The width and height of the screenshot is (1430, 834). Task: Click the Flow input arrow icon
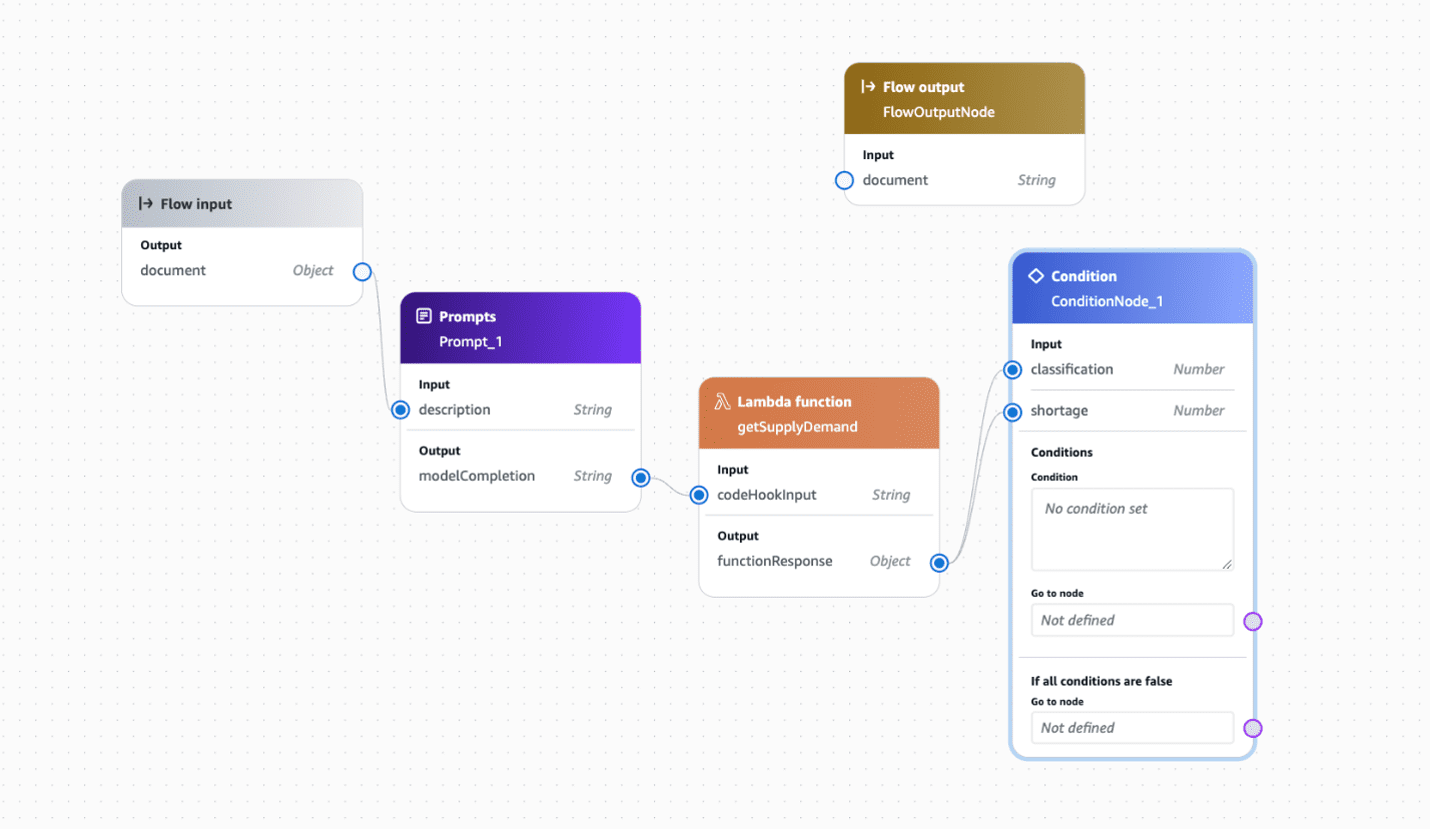point(146,203)
